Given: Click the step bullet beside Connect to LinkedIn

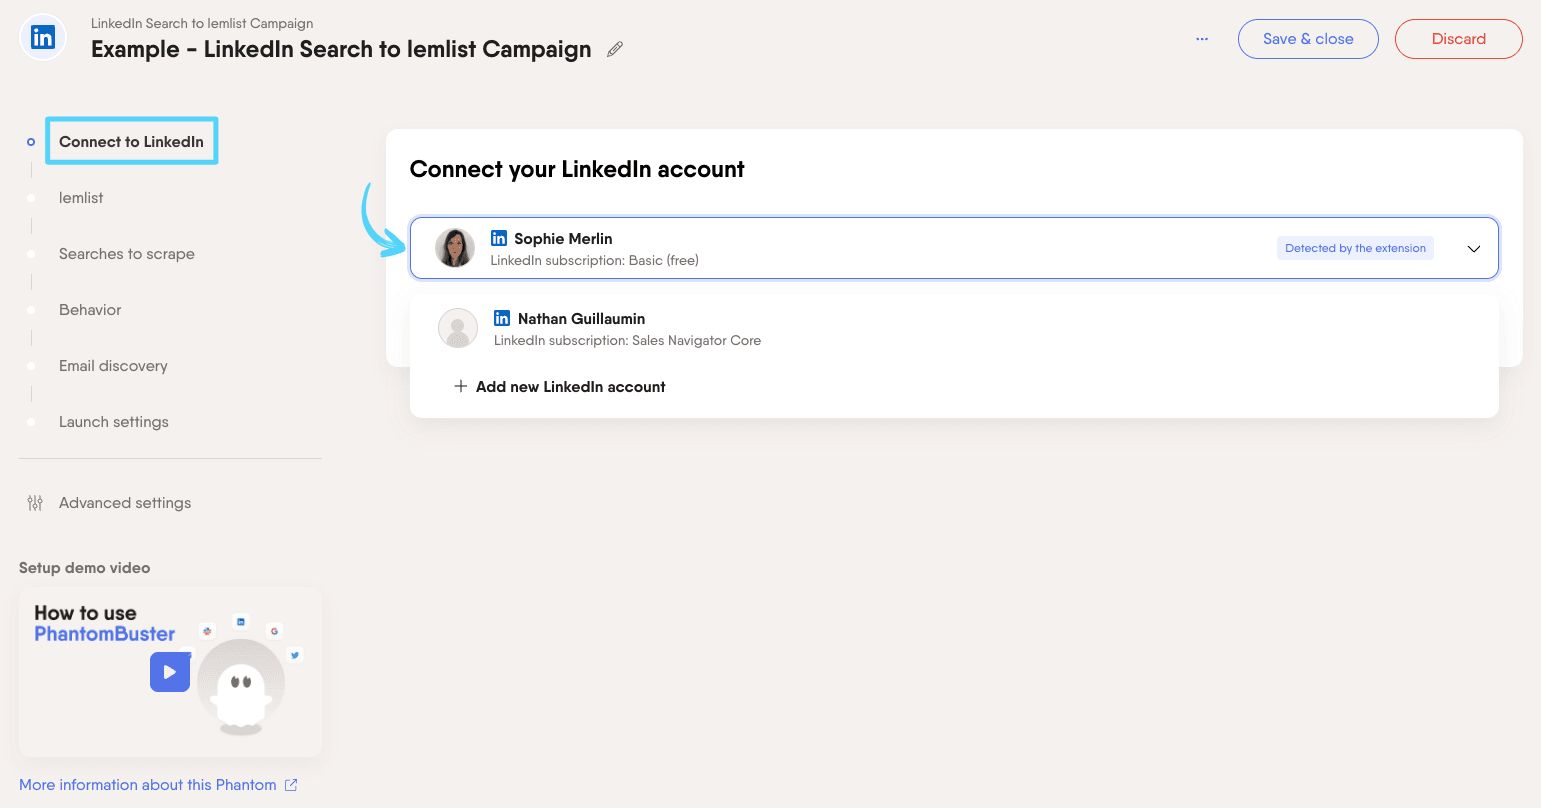Looking at the screenshot, I should pyautogui.click(x=31, y=142).
